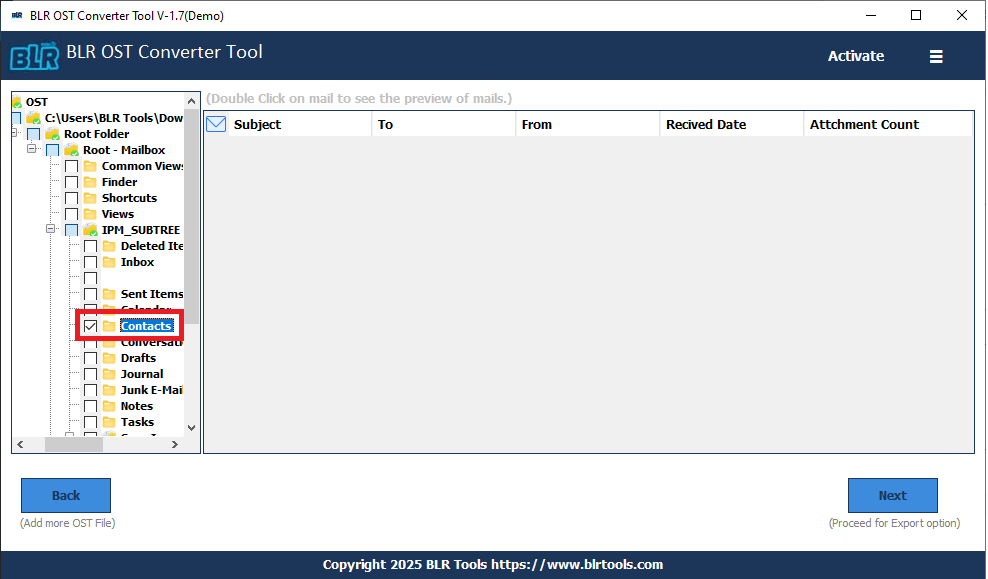Open the hamburger menu icon
This screenshot has width=988, height=579.
click(936, 57)
